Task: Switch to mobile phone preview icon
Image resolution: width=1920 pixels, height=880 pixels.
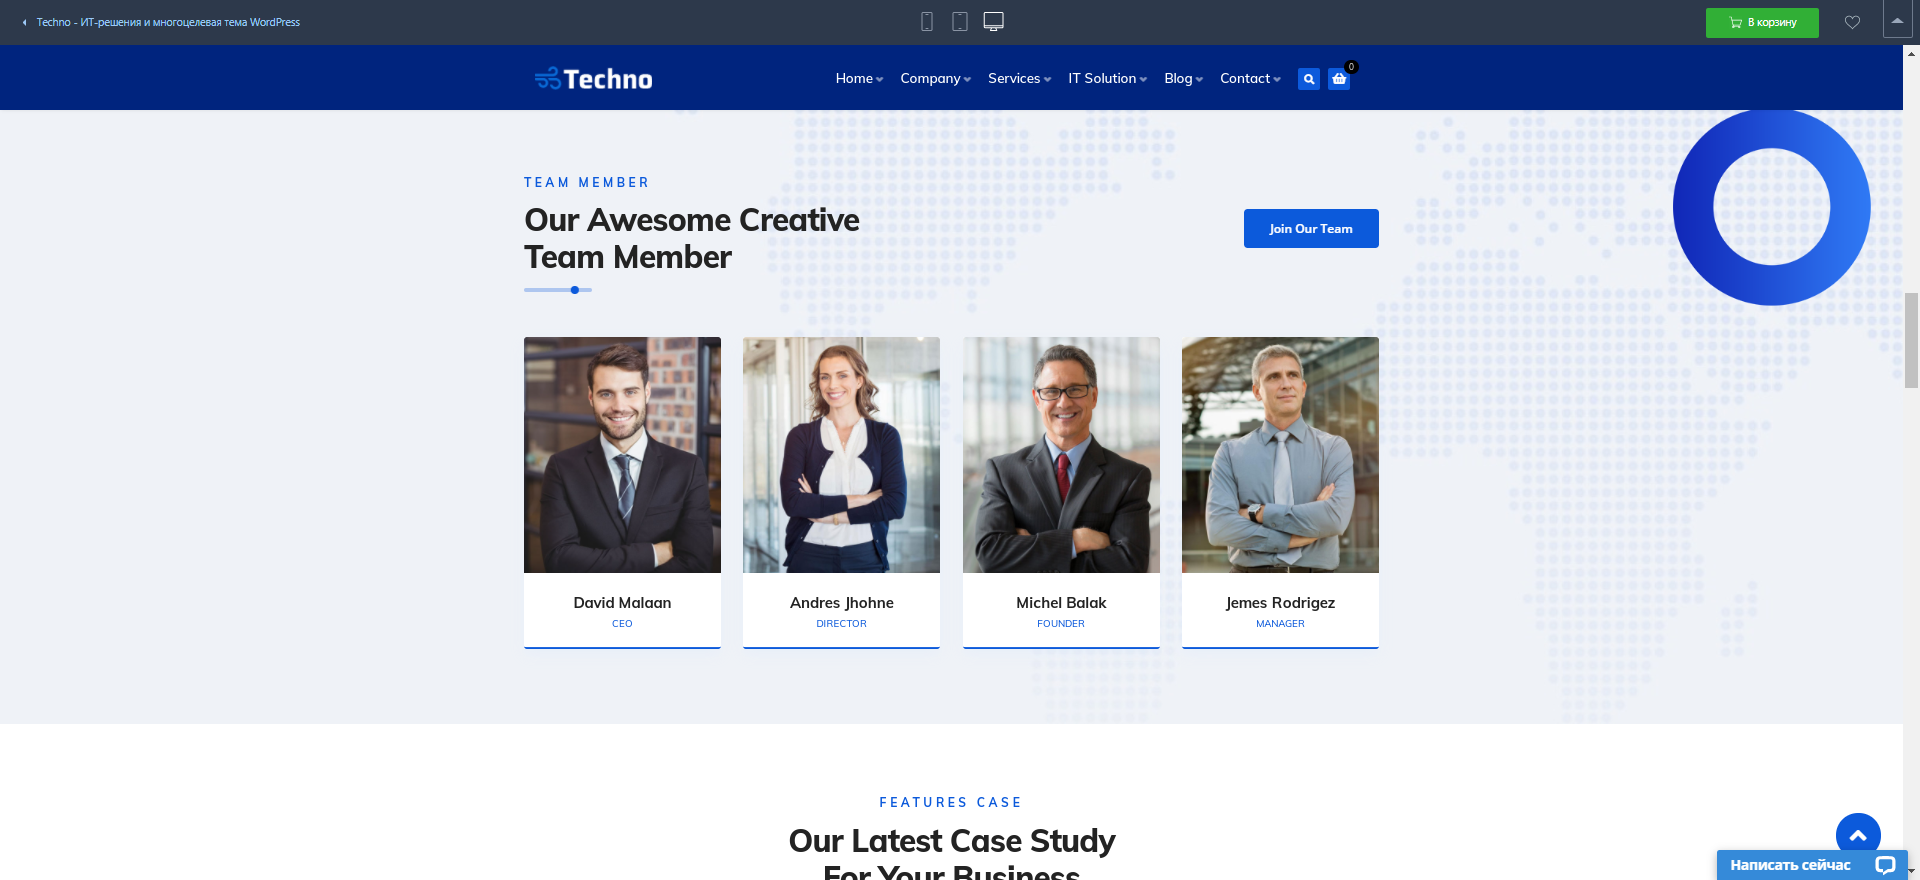Action: 927,22
